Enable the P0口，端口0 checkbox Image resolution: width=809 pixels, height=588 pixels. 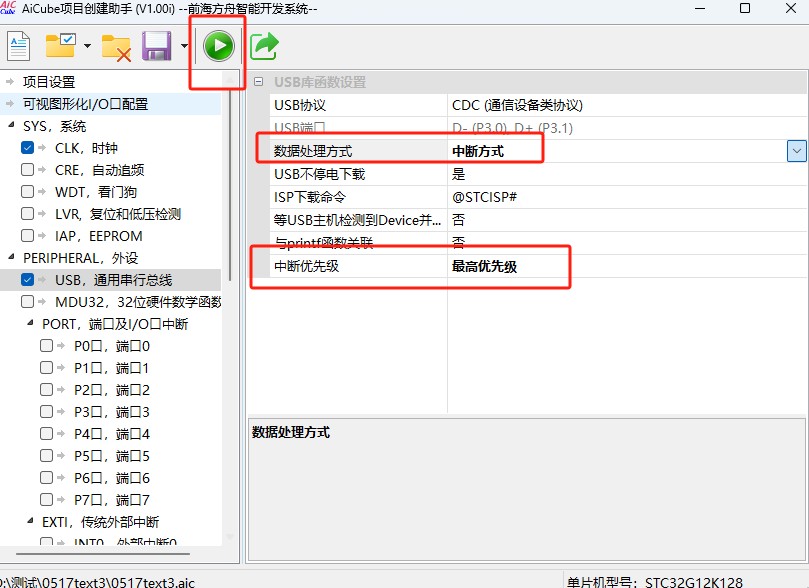click(46, 346)
